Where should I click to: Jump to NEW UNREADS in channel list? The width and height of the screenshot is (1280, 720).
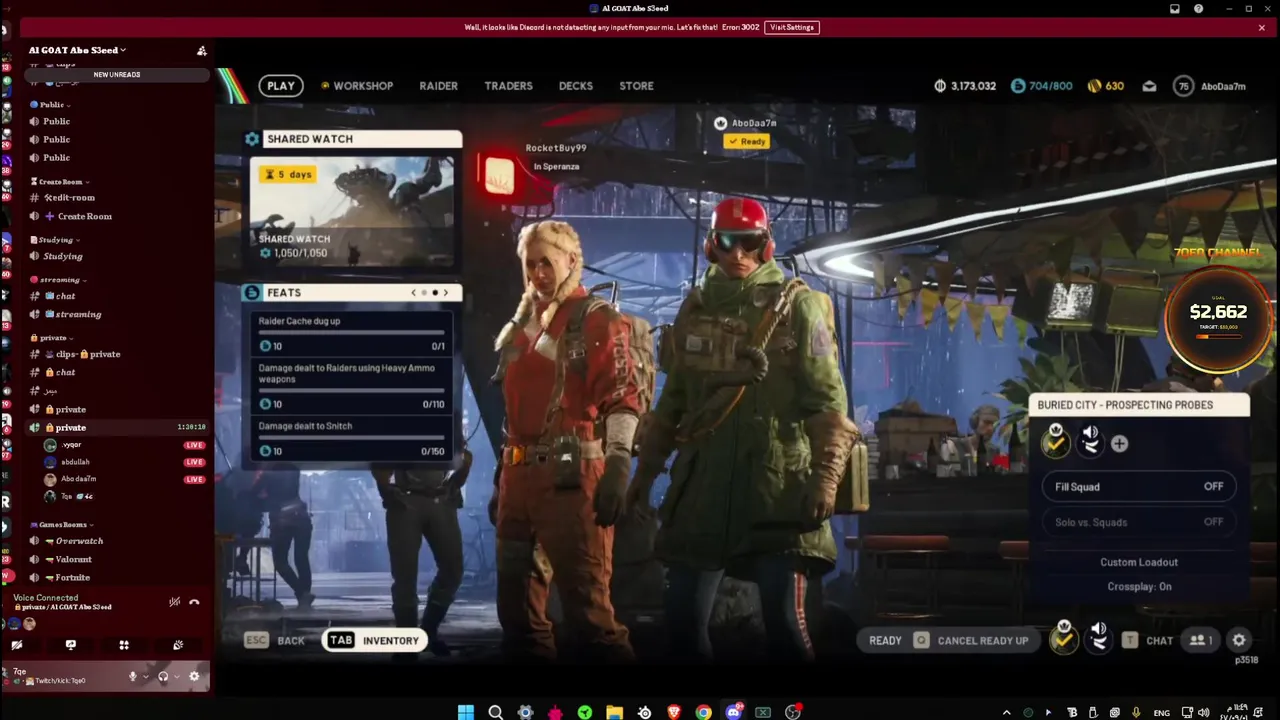point(117,75)
